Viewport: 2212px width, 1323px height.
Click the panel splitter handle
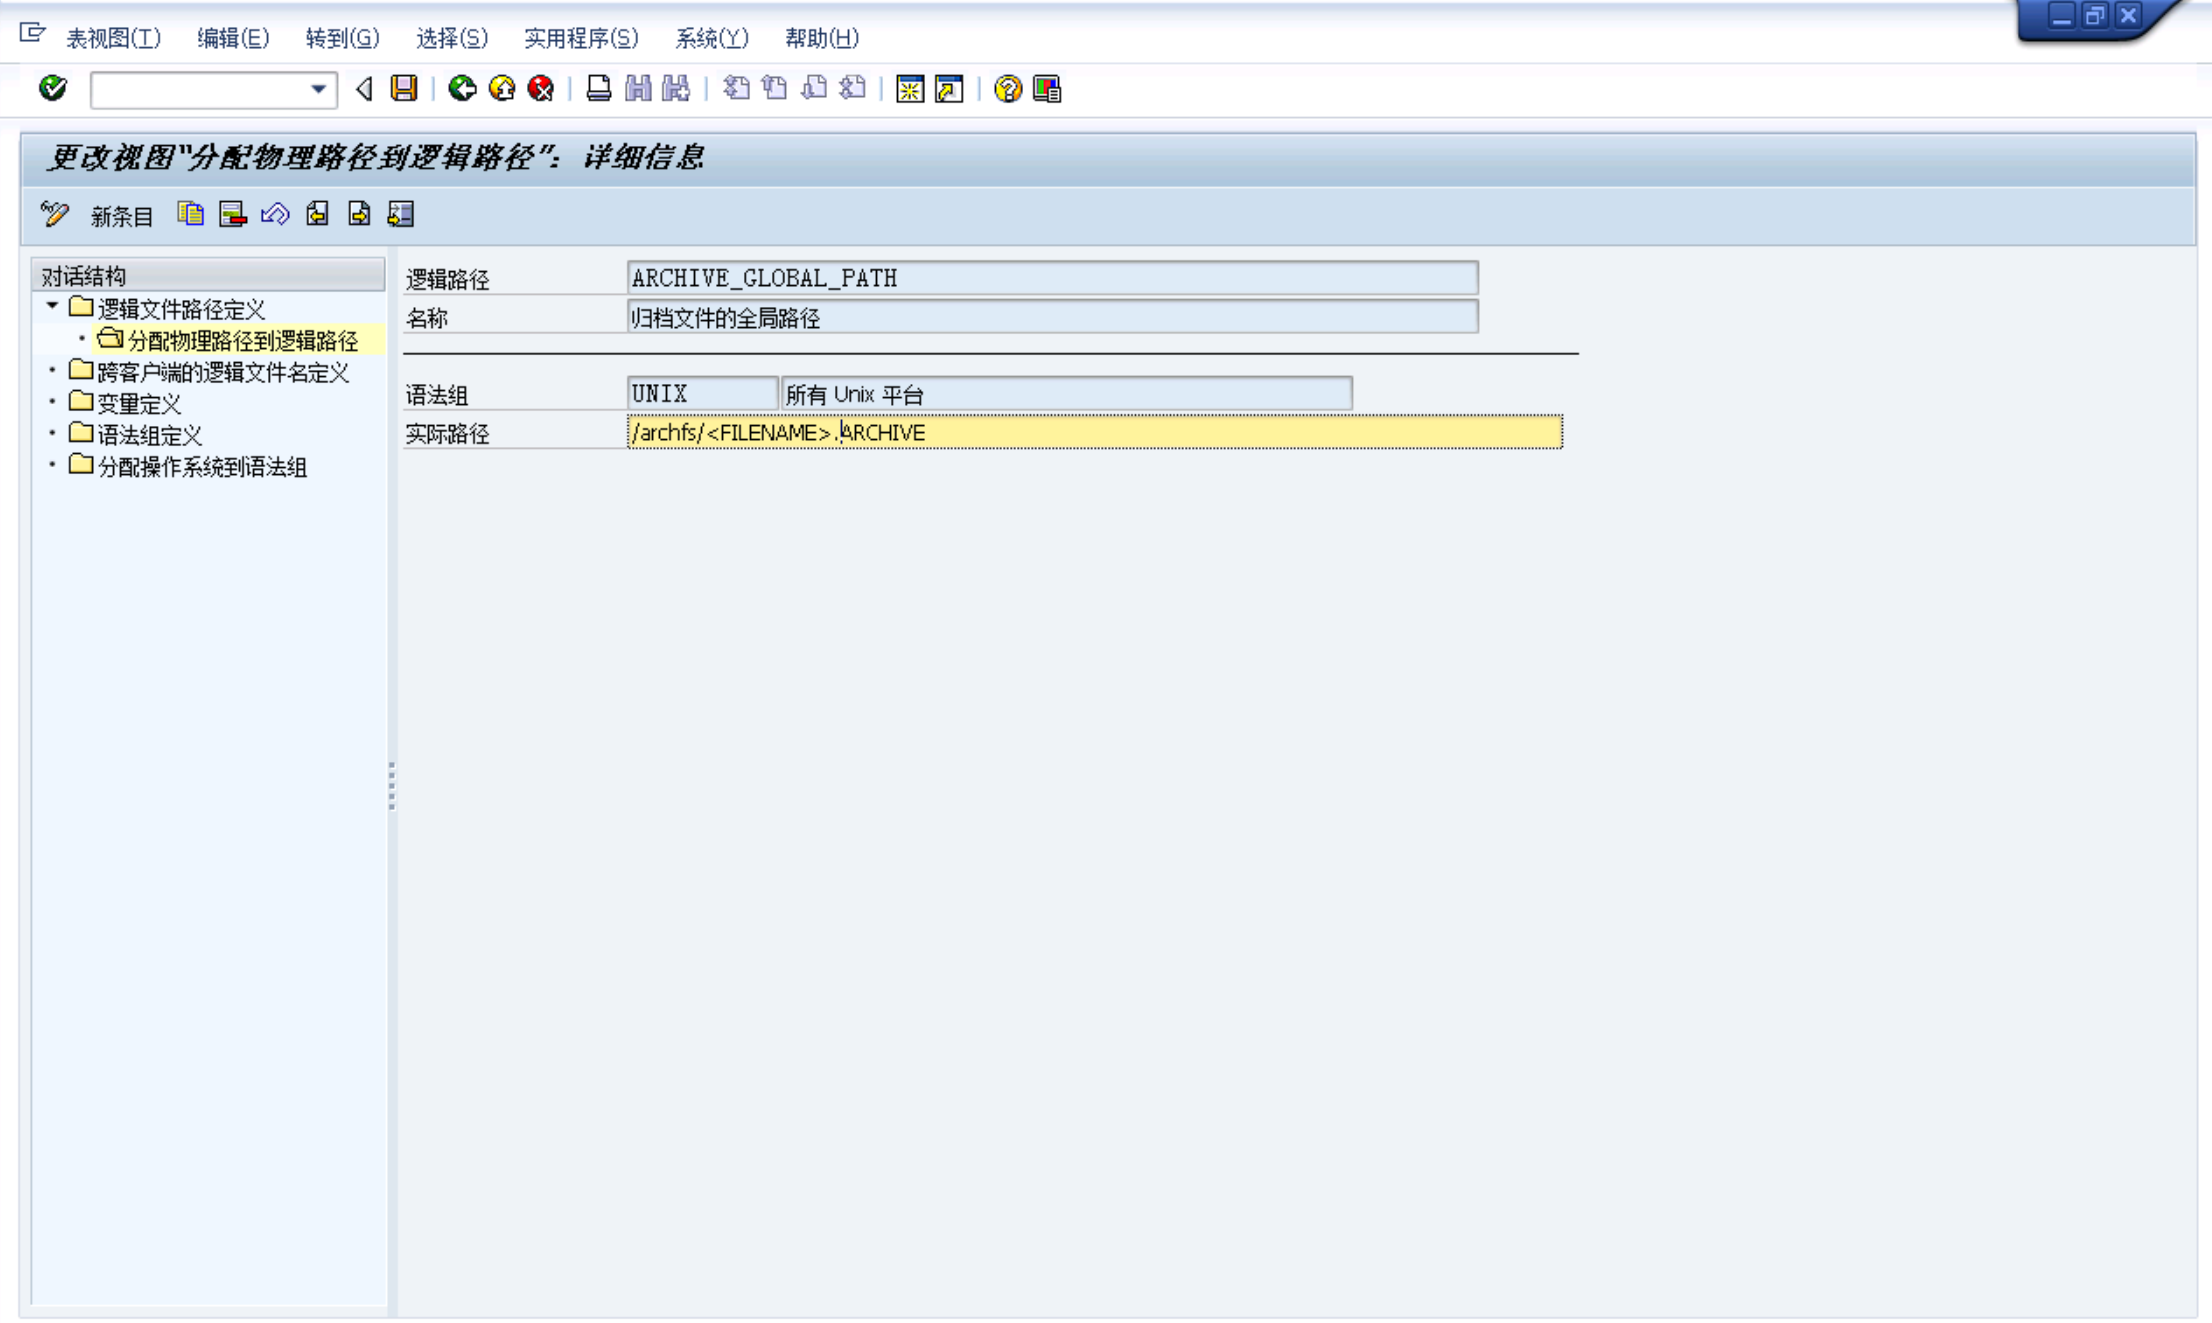(x=392, y=786)
